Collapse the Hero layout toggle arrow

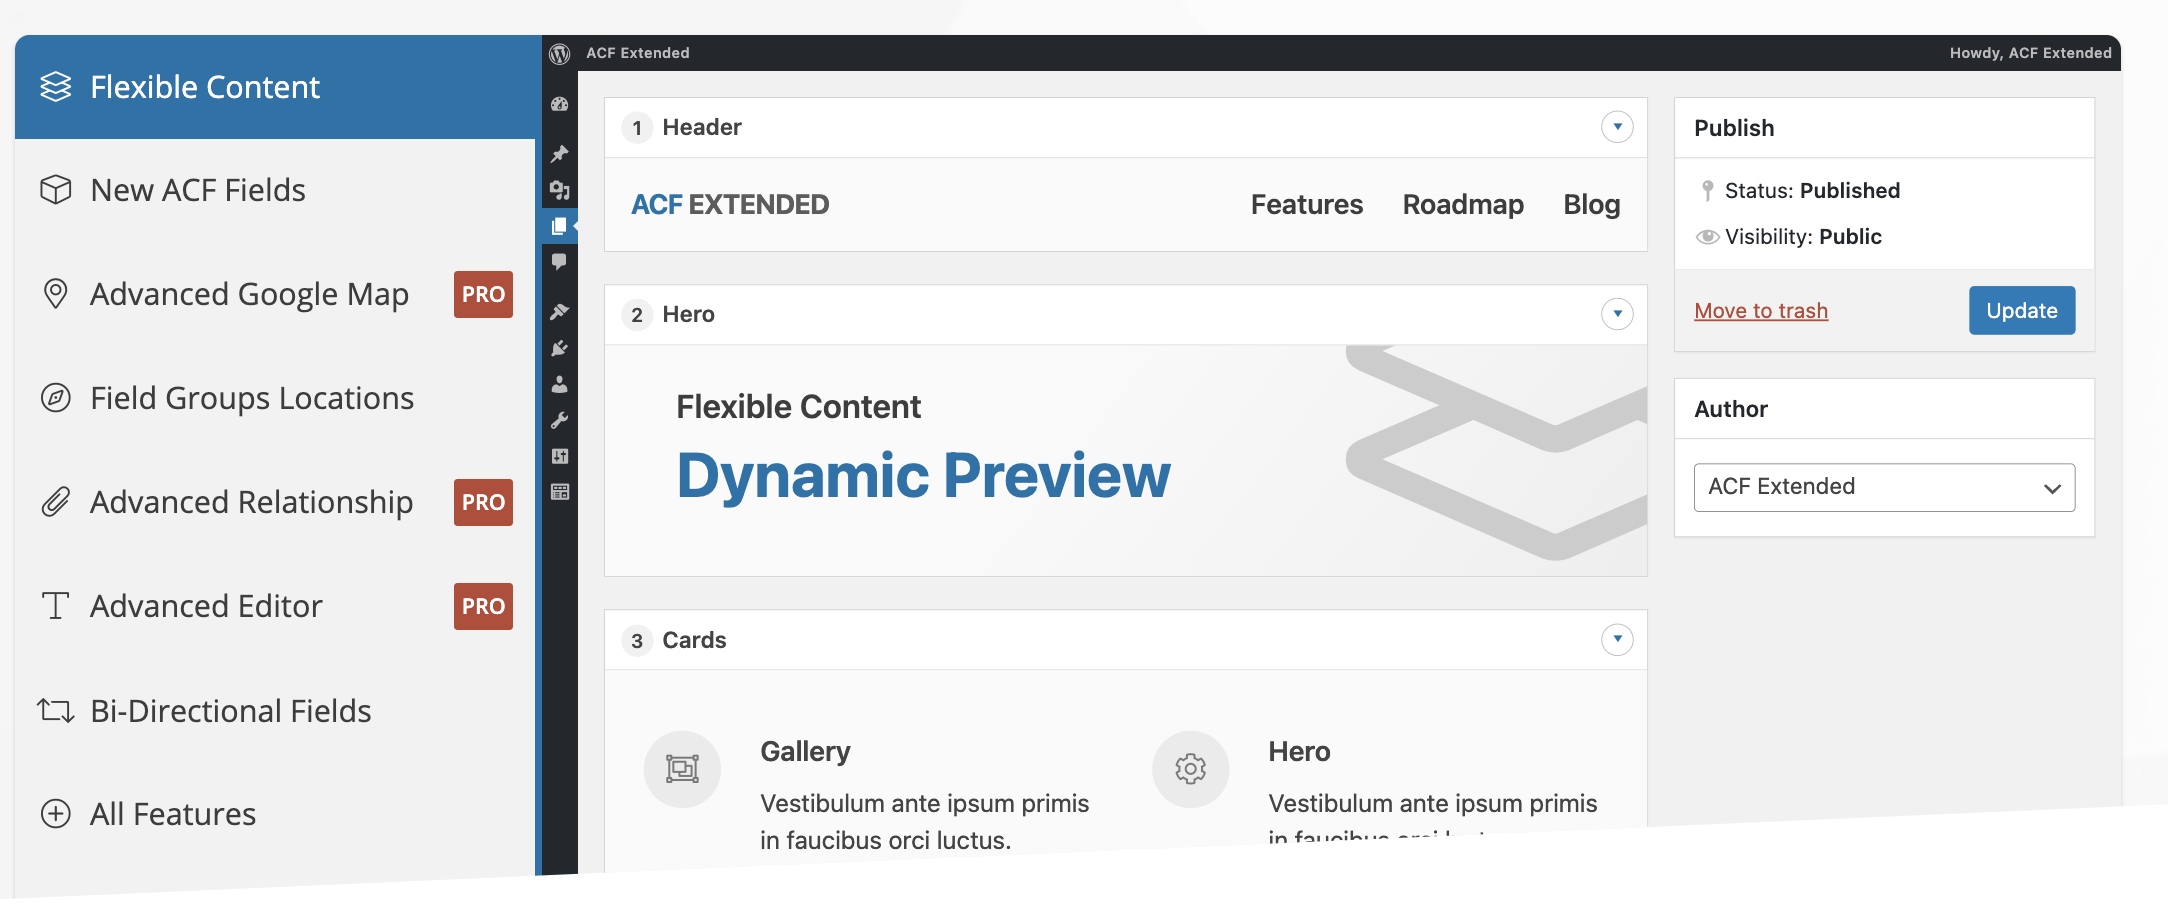[1616, 314]
